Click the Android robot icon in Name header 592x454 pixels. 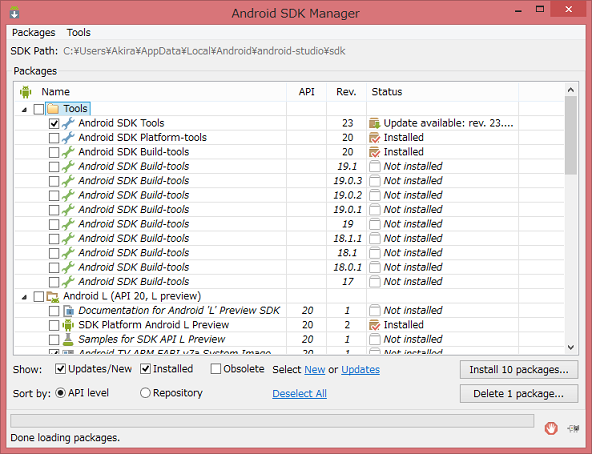[x=26, y=92]
